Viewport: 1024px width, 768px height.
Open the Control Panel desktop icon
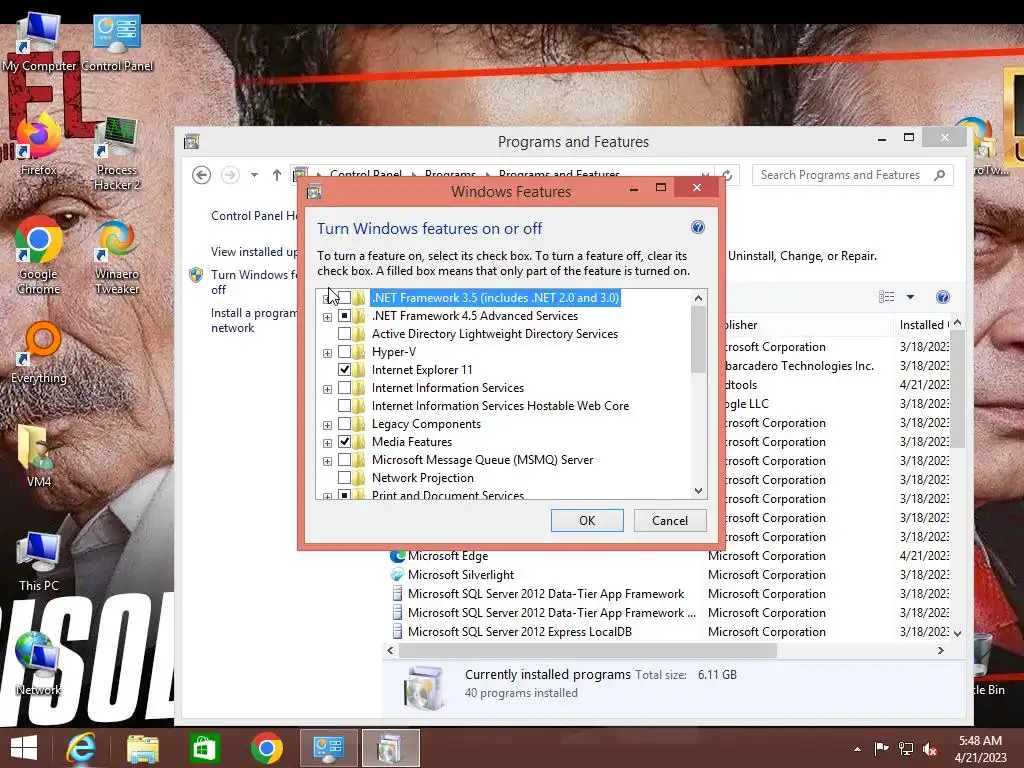117,42
